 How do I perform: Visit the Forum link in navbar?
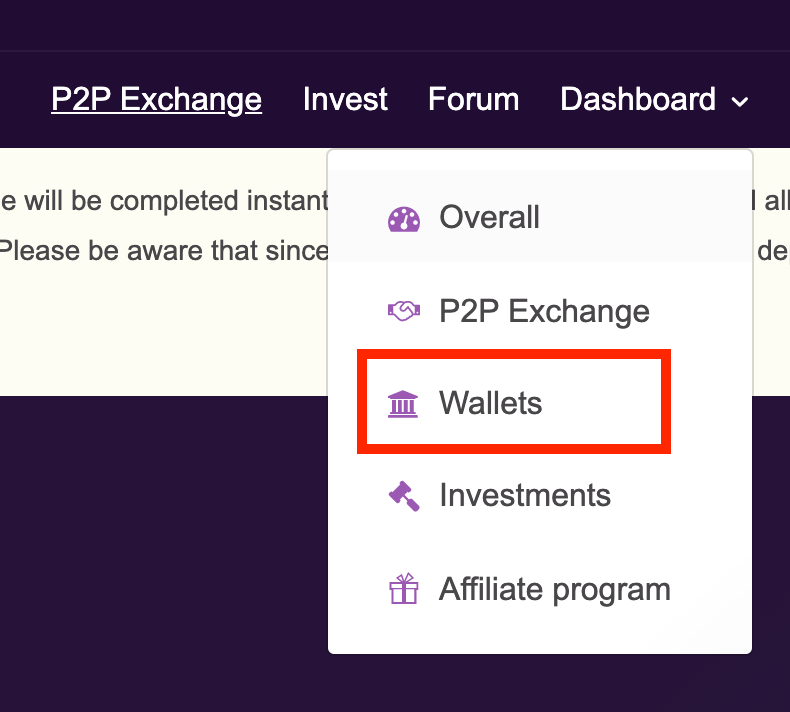474,99
